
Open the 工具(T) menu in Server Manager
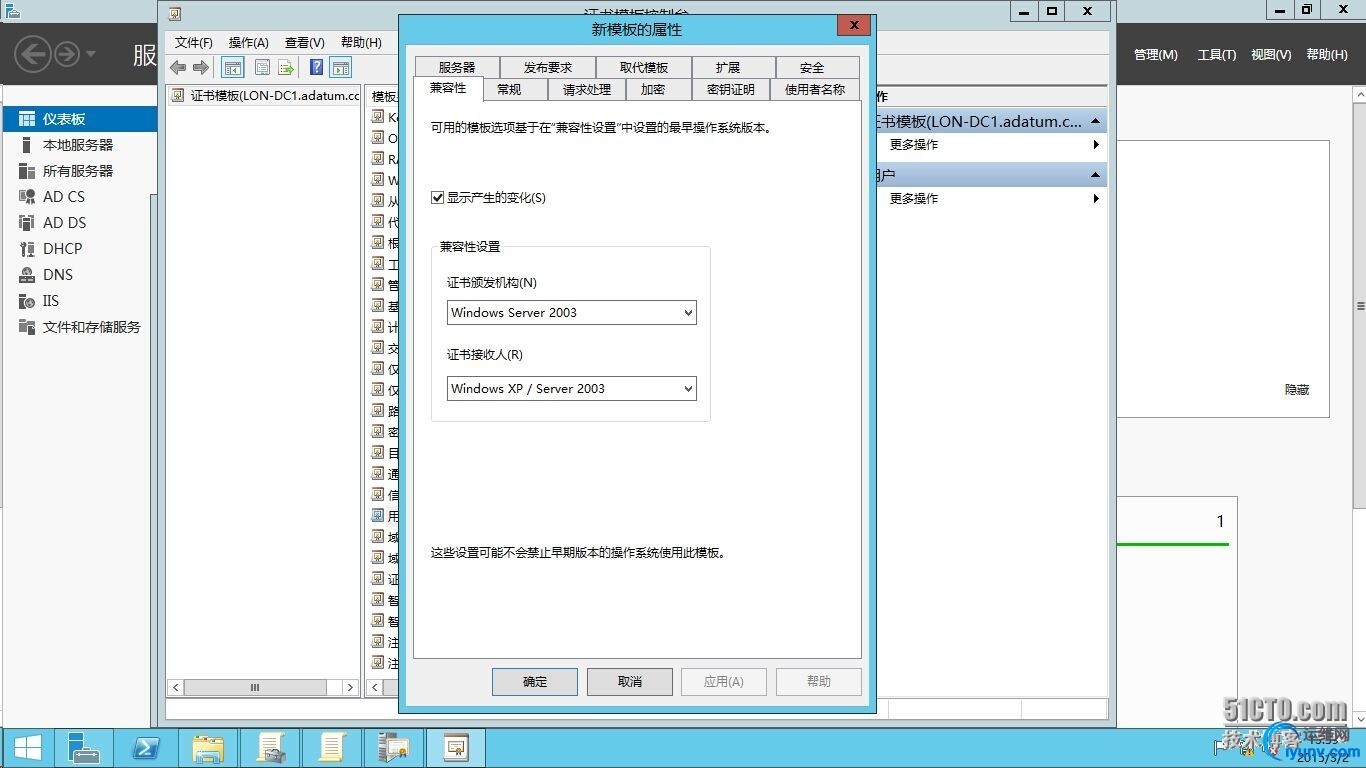click(1217, 55)
